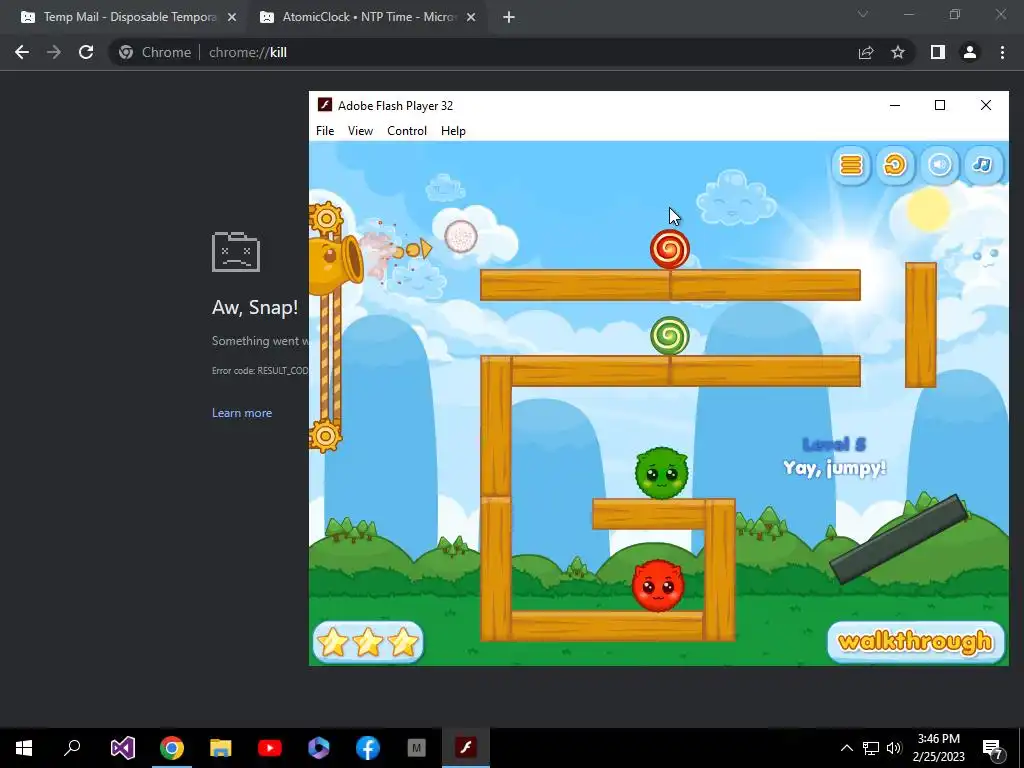Open taskbar search
Viewport: 1024px width, 768px height.
click(x=72, y=748)
